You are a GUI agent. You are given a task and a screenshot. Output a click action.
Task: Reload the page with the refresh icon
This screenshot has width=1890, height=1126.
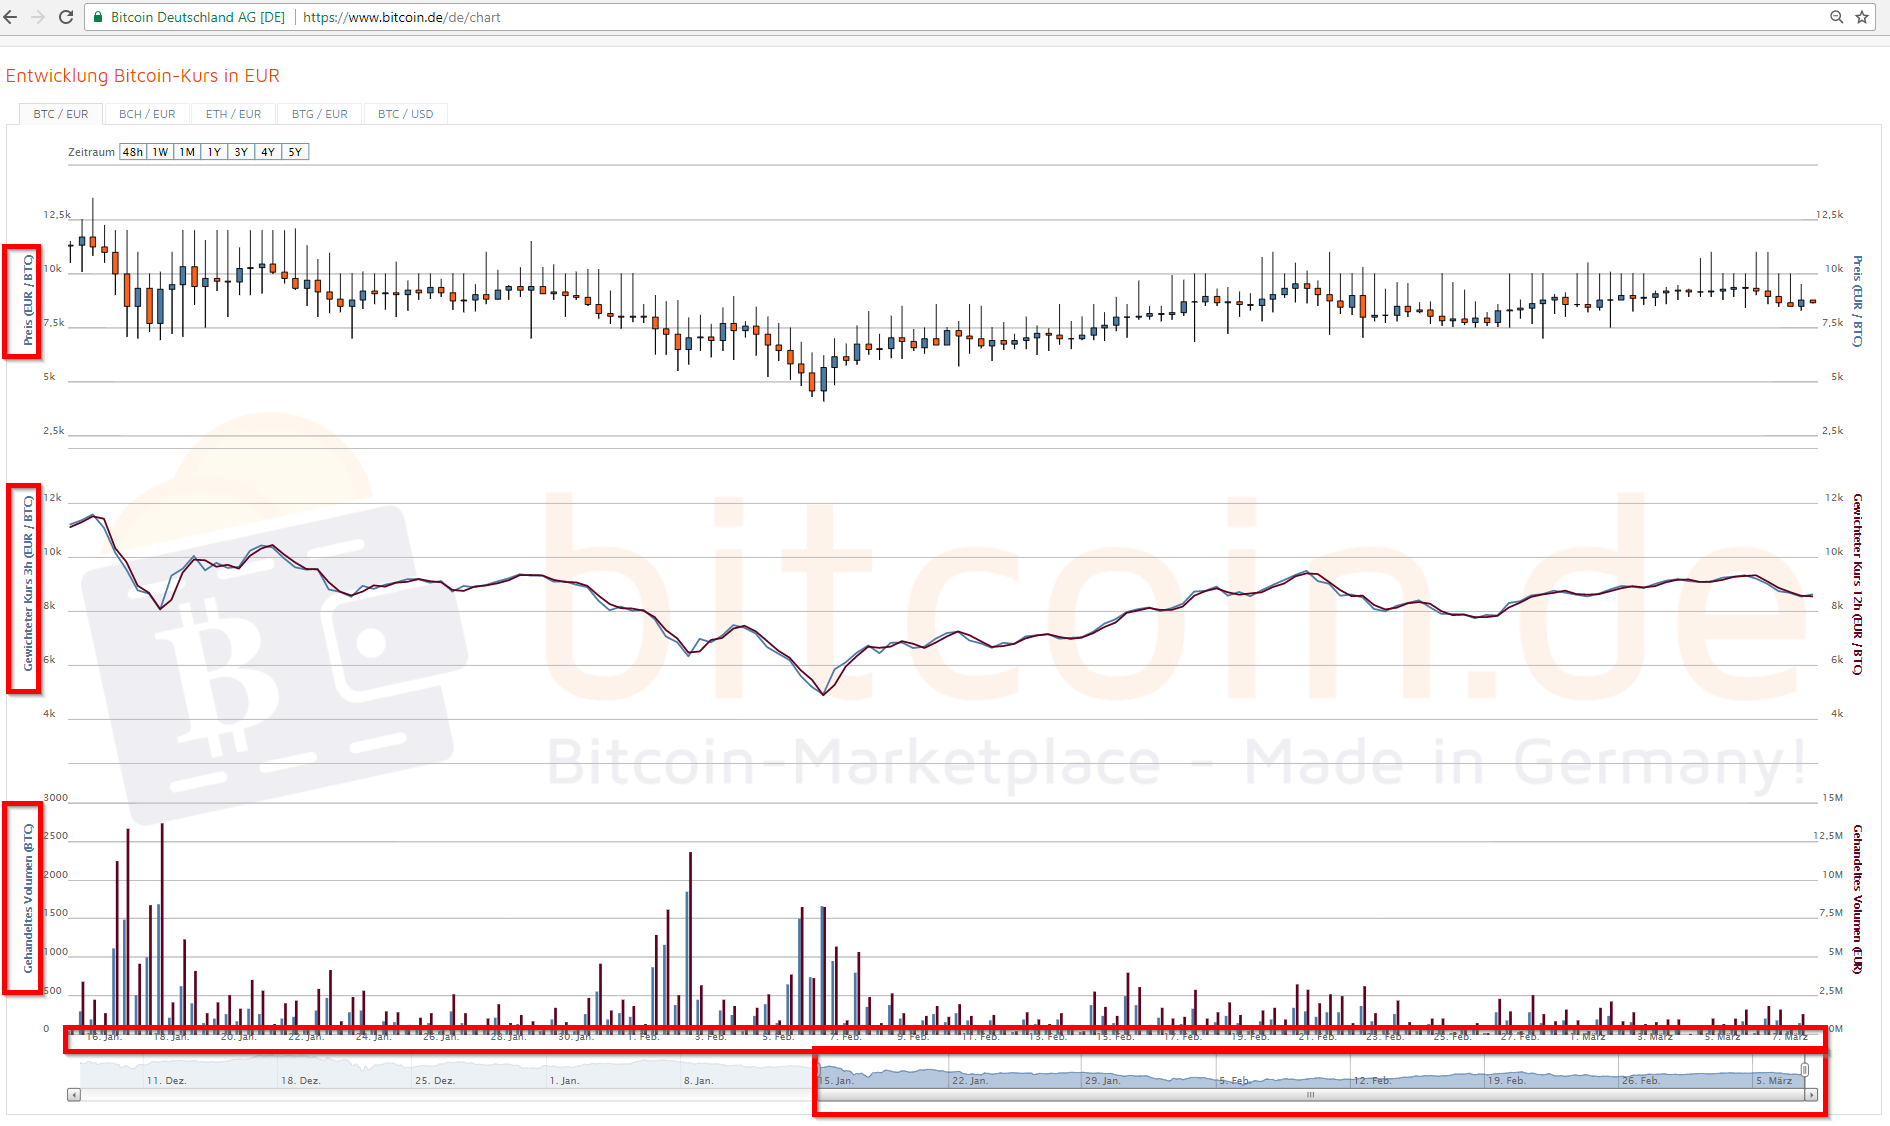tap(65, 16)
